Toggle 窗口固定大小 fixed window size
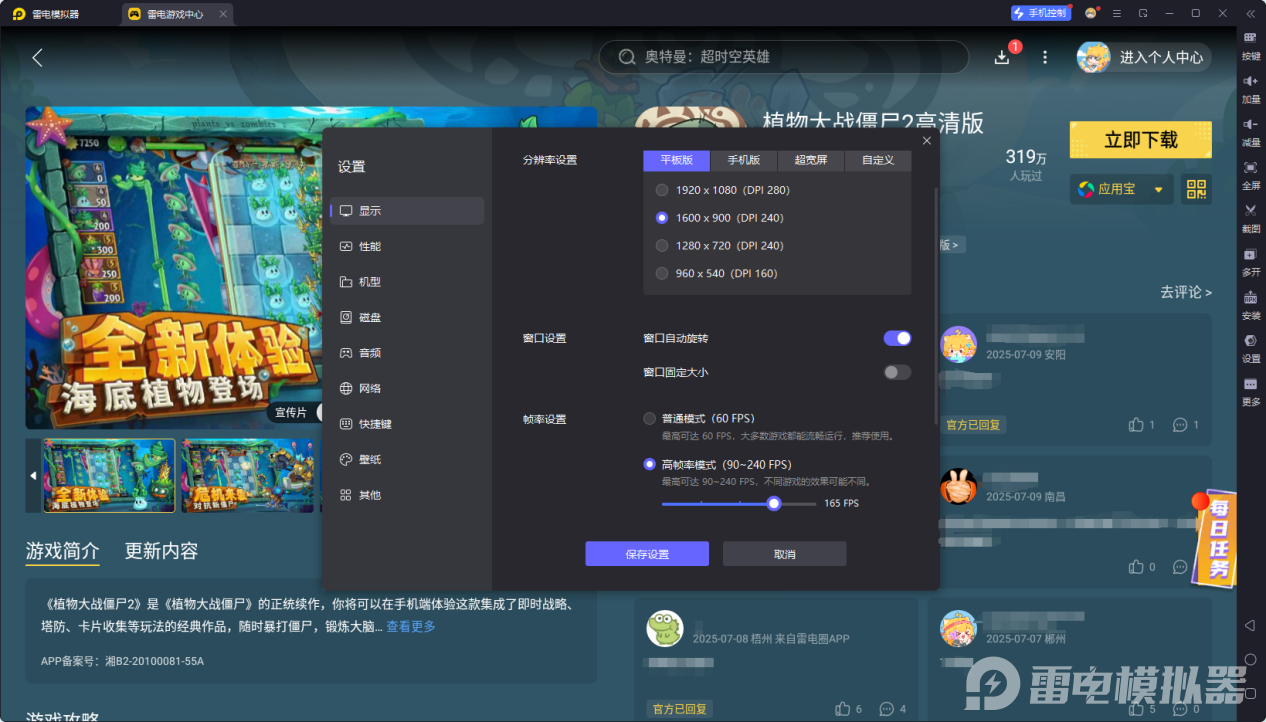1266x722 pixels. tap(896, 371)
